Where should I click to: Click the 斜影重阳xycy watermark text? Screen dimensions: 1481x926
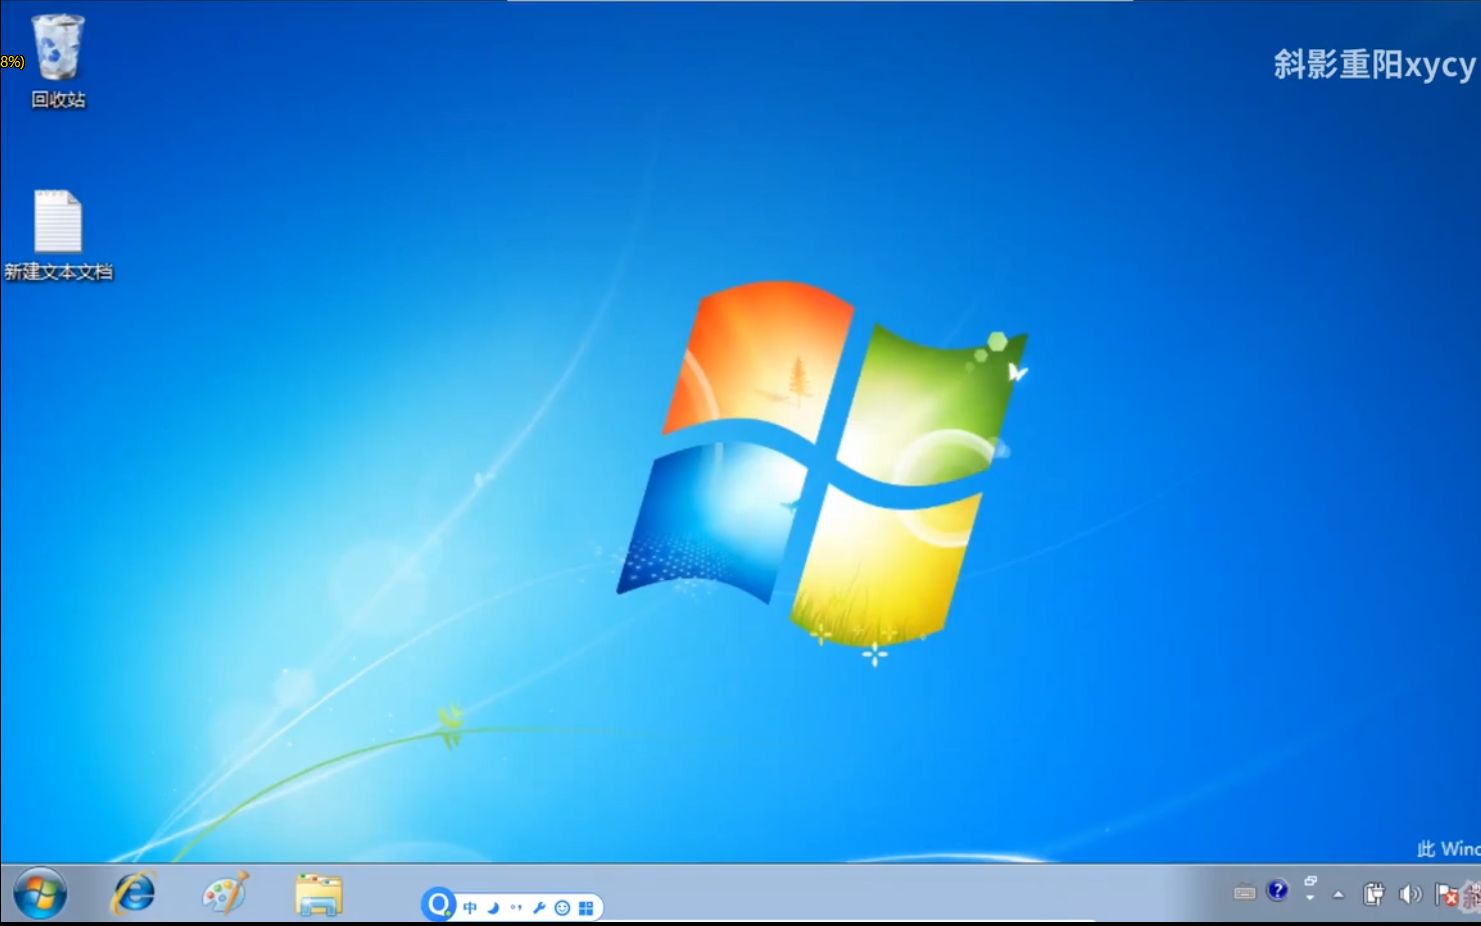(x=1371, y=62)
